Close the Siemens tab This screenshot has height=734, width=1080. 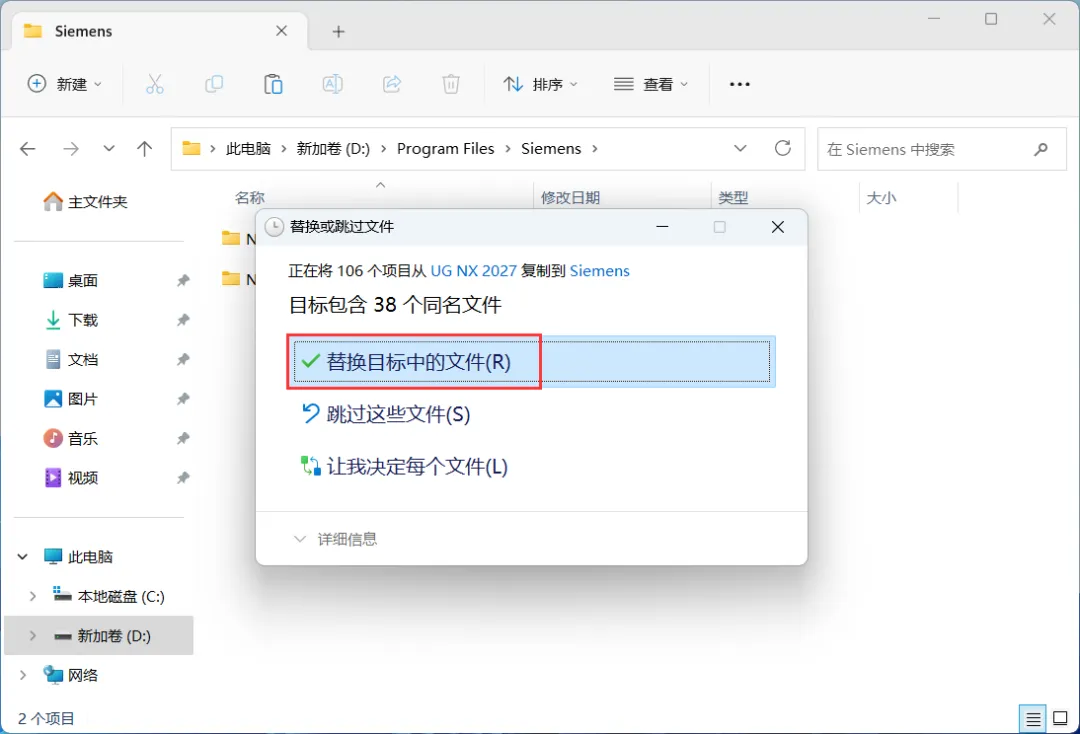[281, 31]
